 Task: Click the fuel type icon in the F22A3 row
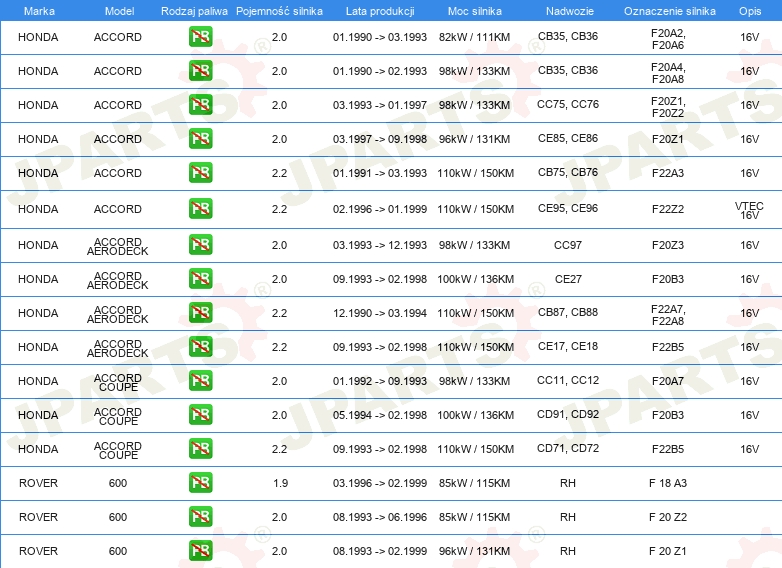click(200, 172)
